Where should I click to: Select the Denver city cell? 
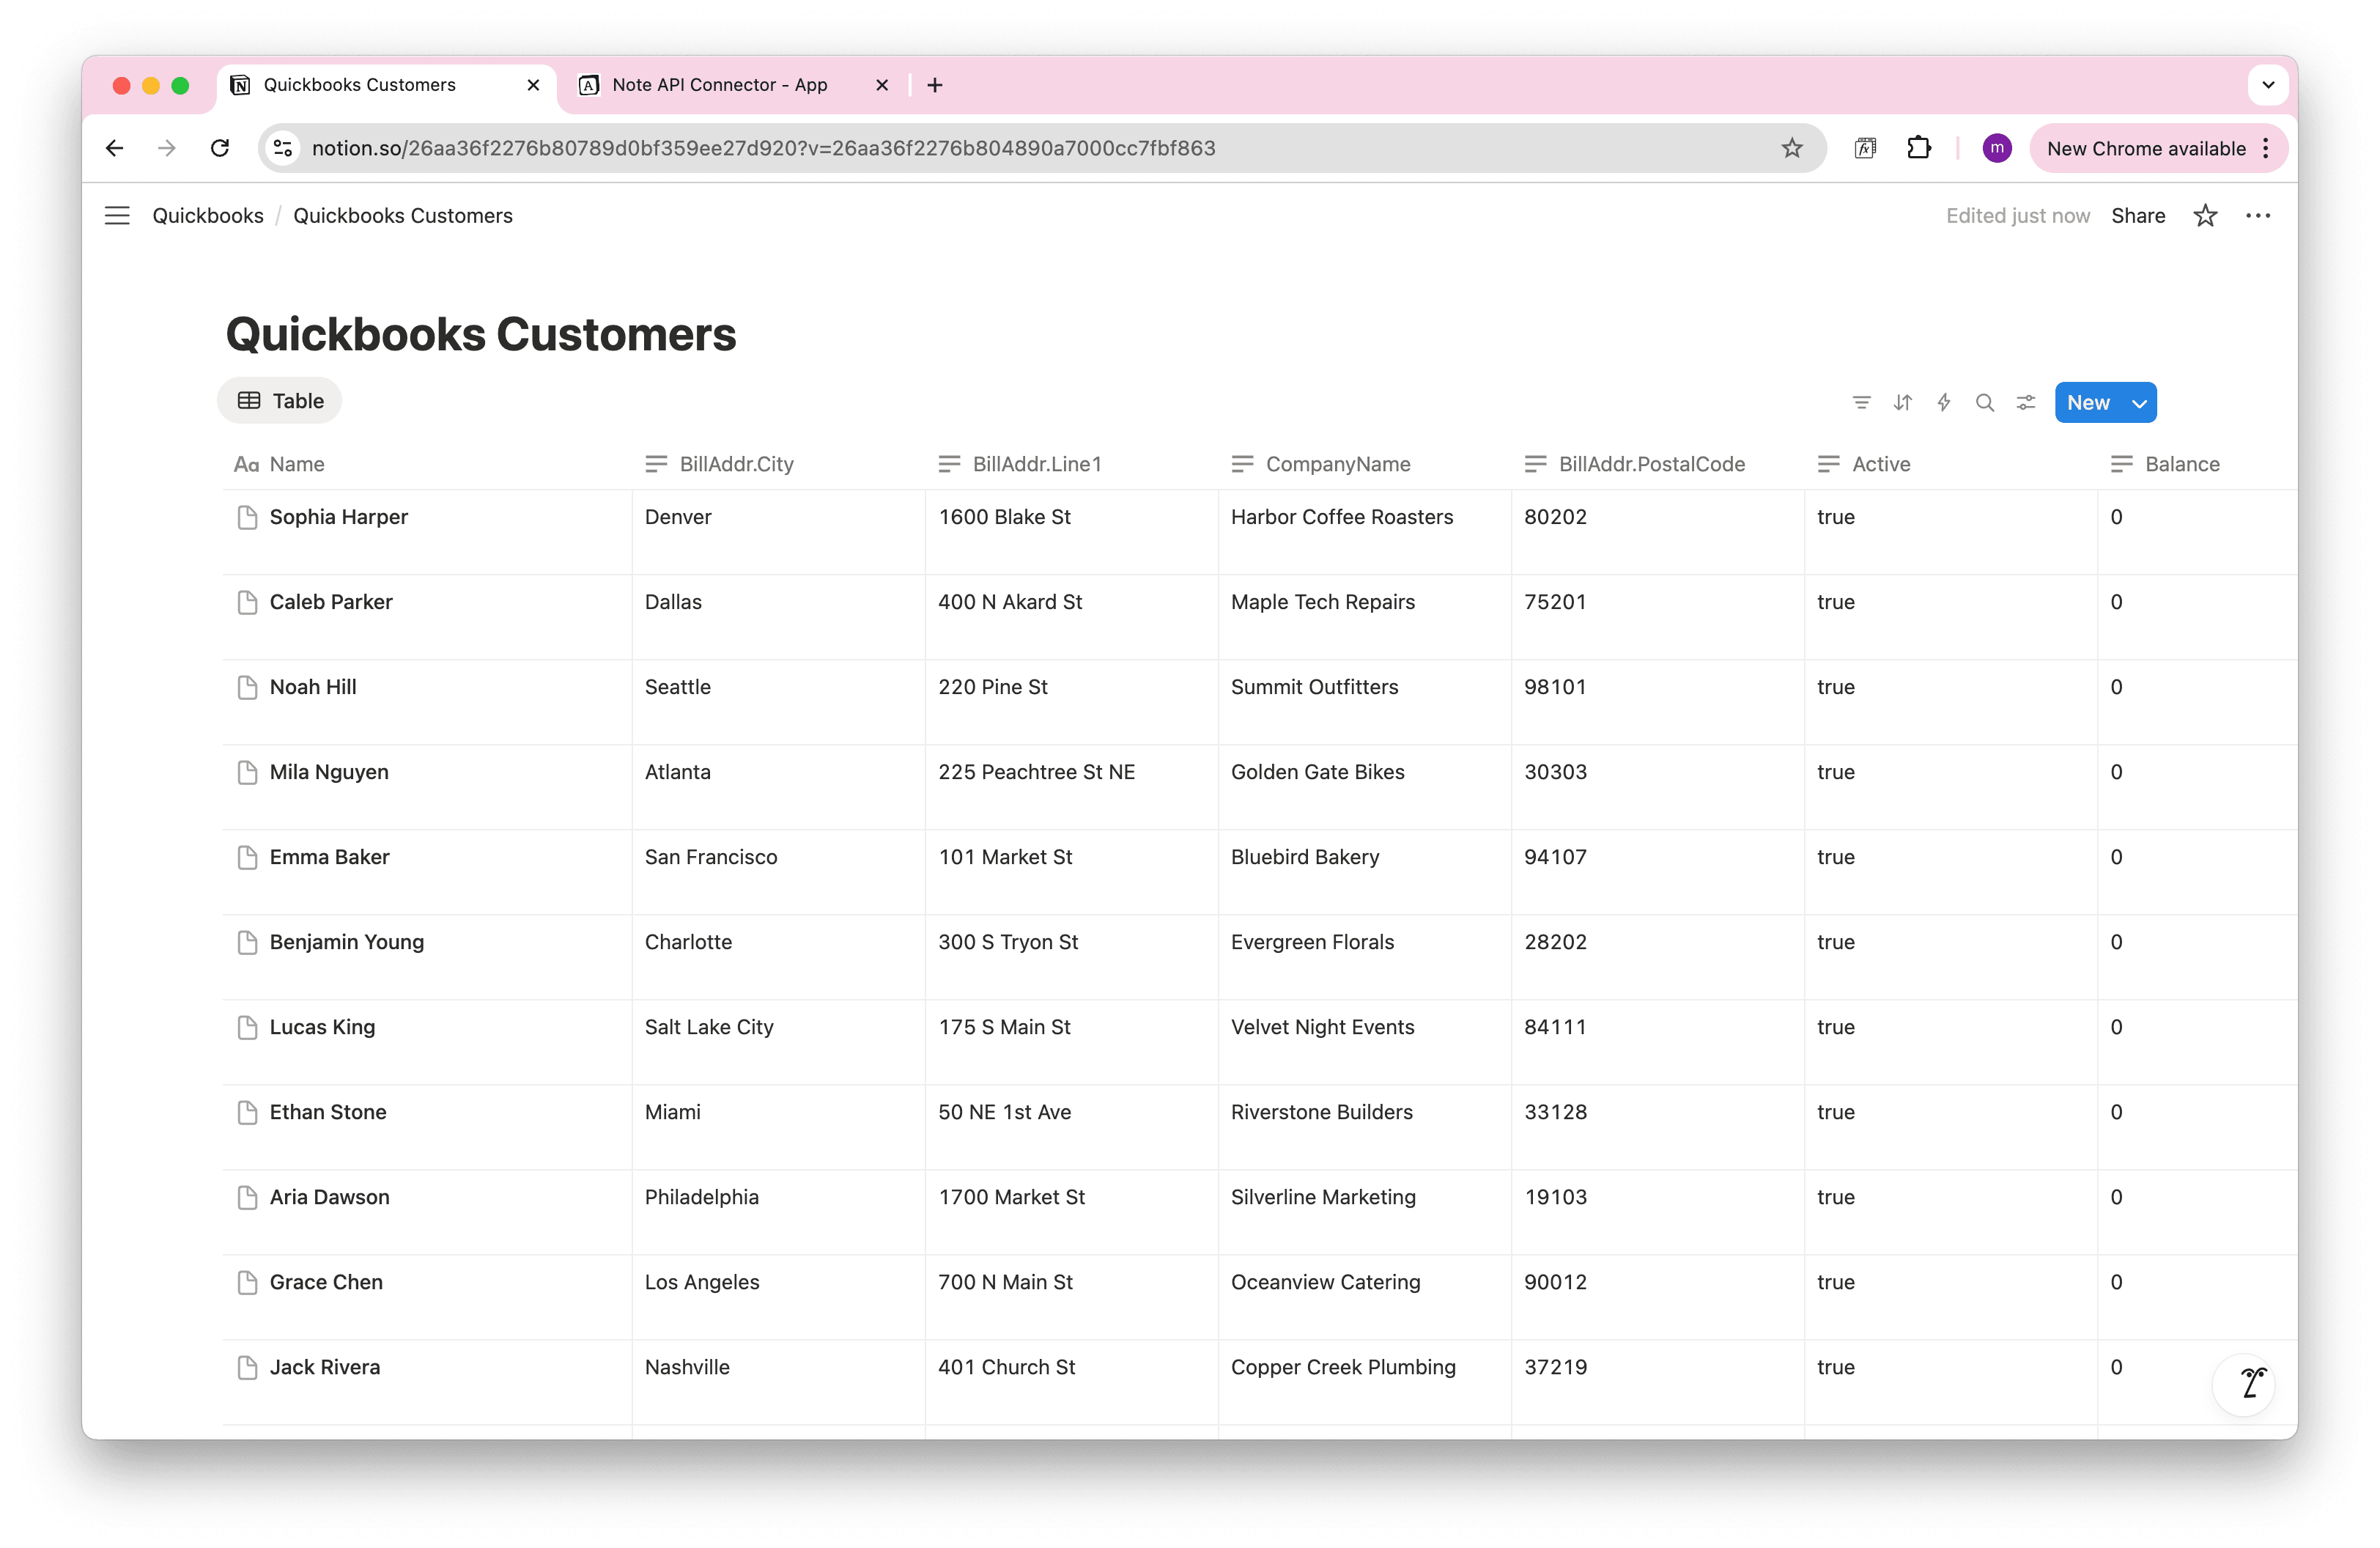(779, 532)
